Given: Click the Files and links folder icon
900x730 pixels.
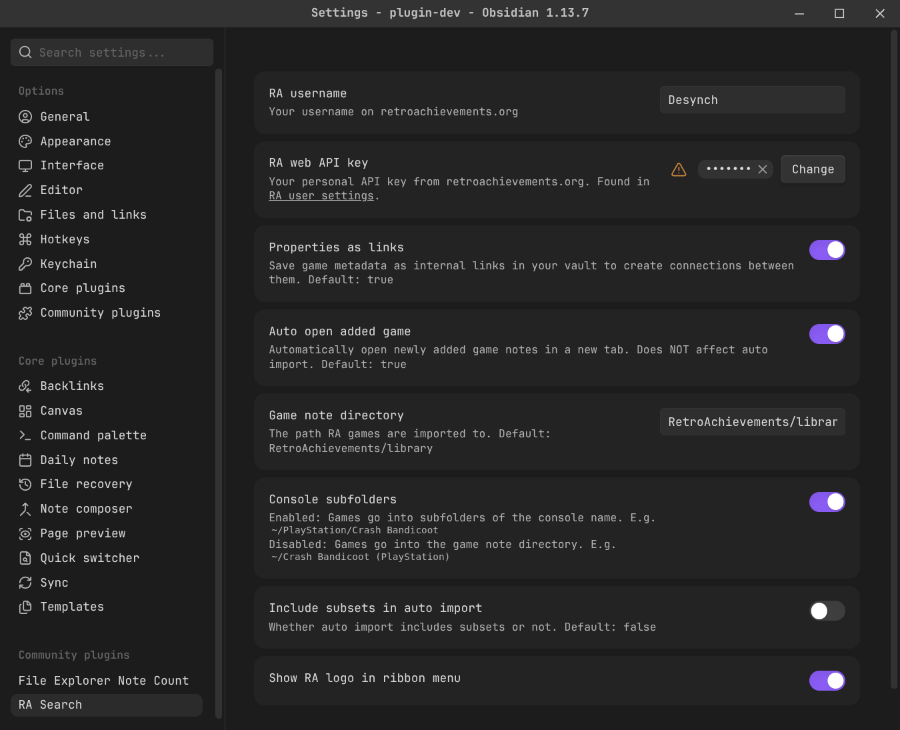Looking at the screenshot, I should point(25,215).
